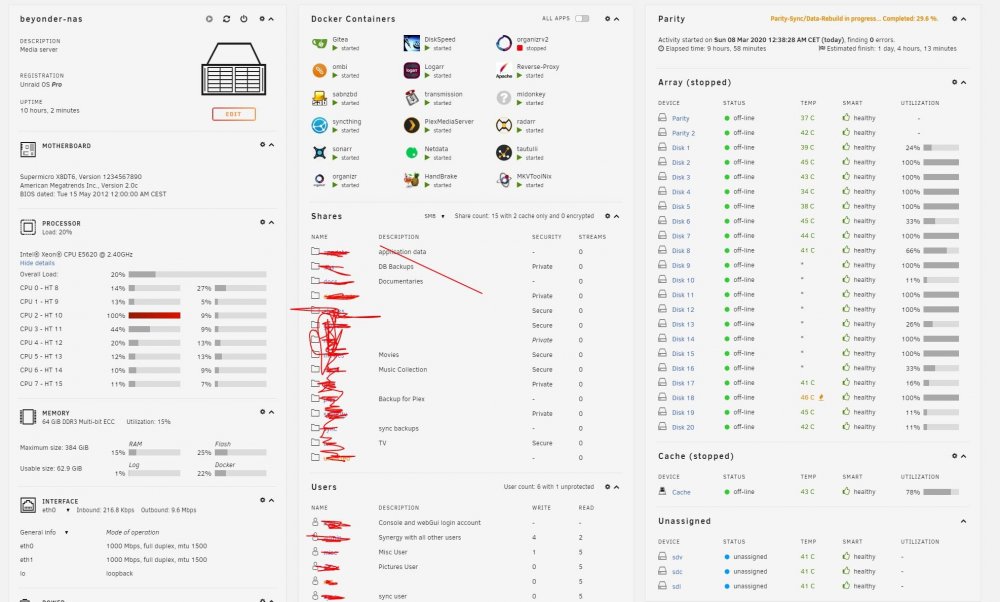The width and height of the screenshot is (1000, 602).
Task: Open settings gear of Parity panel
Action: pyautogui.click(x=955, y=18)
